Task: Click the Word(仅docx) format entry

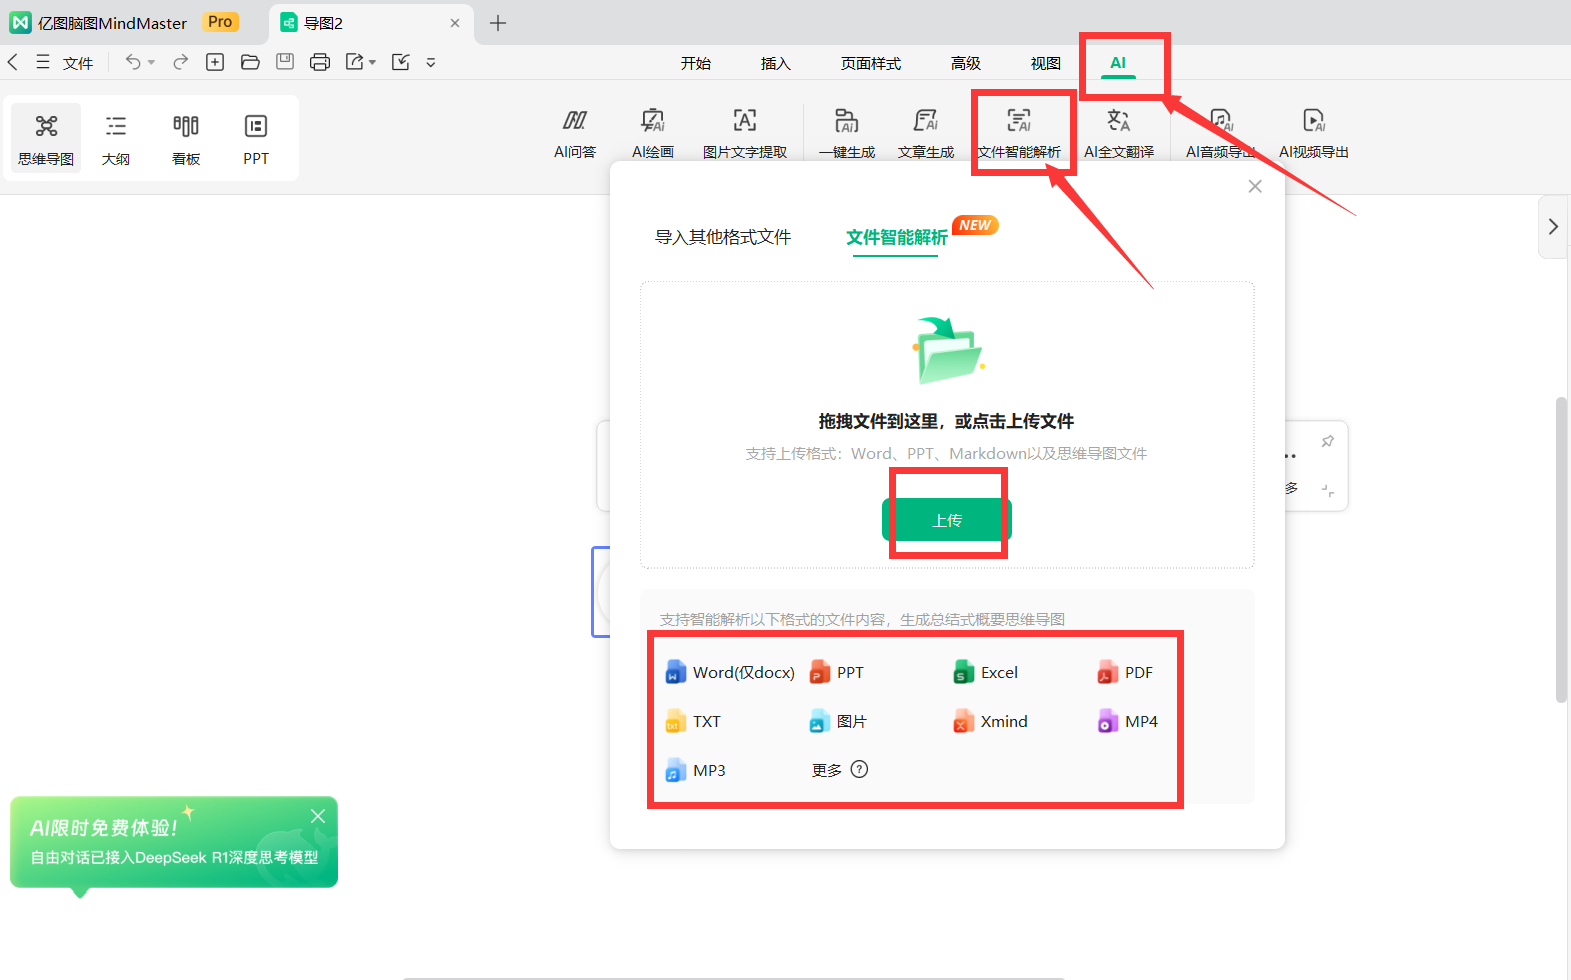Action: (730, 672)
